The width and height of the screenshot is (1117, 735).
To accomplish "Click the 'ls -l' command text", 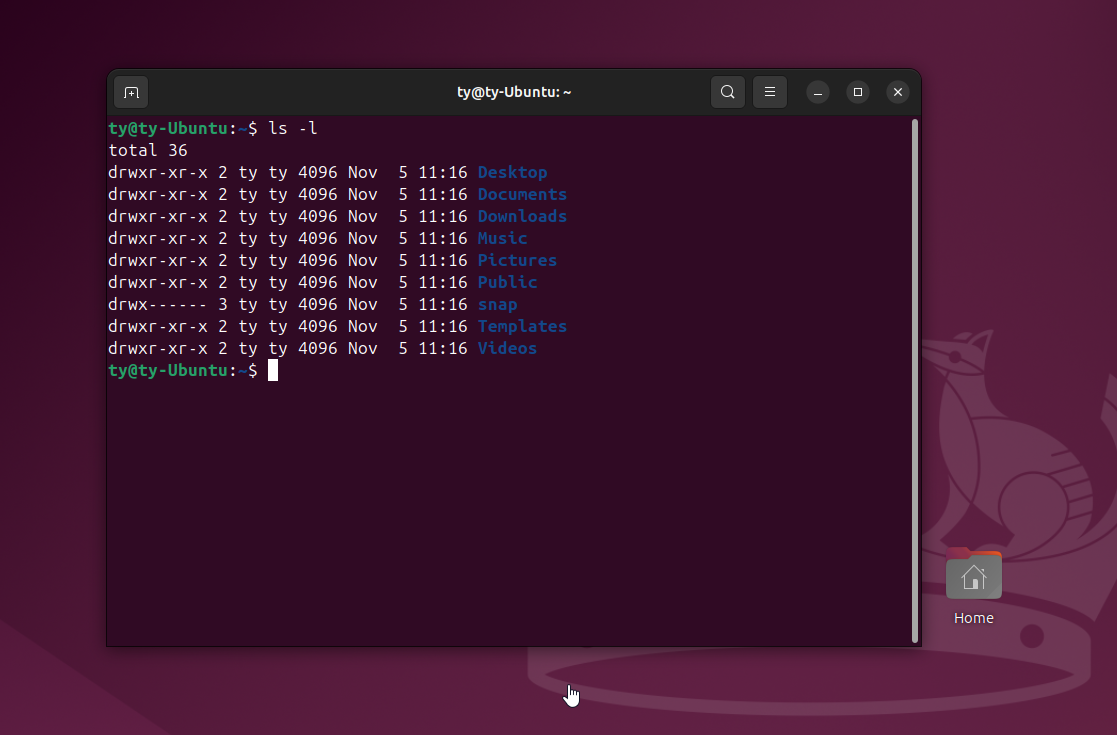I will [x=292, y=128].
